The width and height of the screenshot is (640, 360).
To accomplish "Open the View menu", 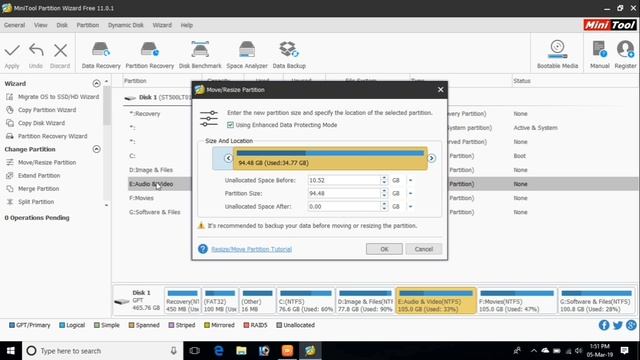I will pos(40,25).
